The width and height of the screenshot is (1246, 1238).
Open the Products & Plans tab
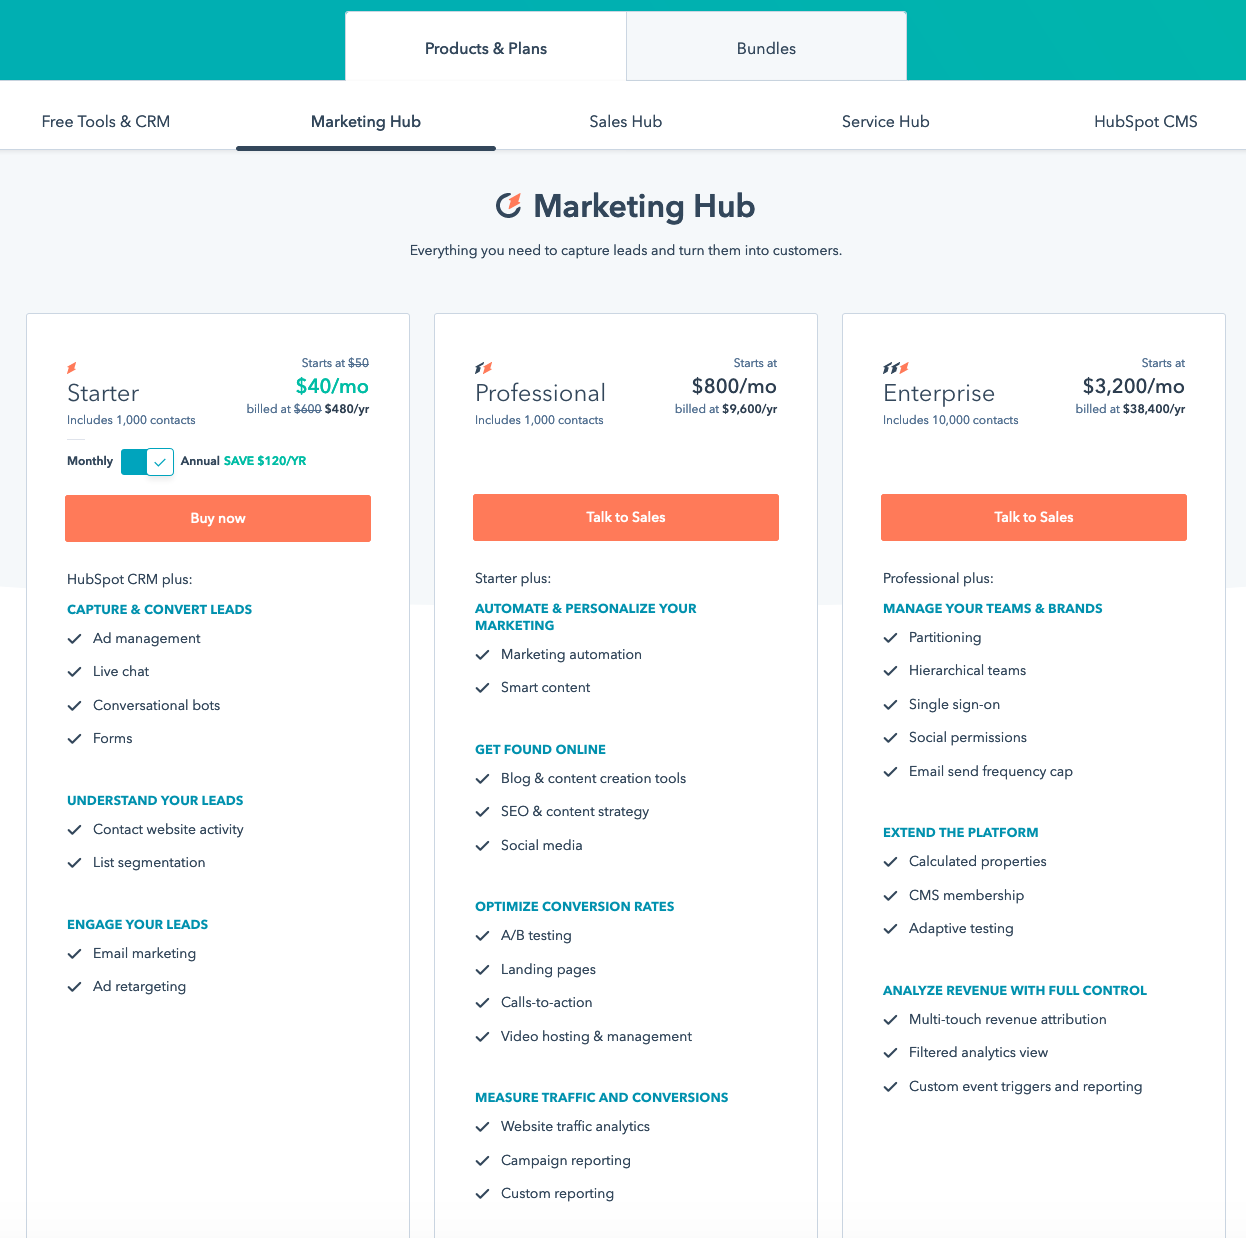point(486,48)
